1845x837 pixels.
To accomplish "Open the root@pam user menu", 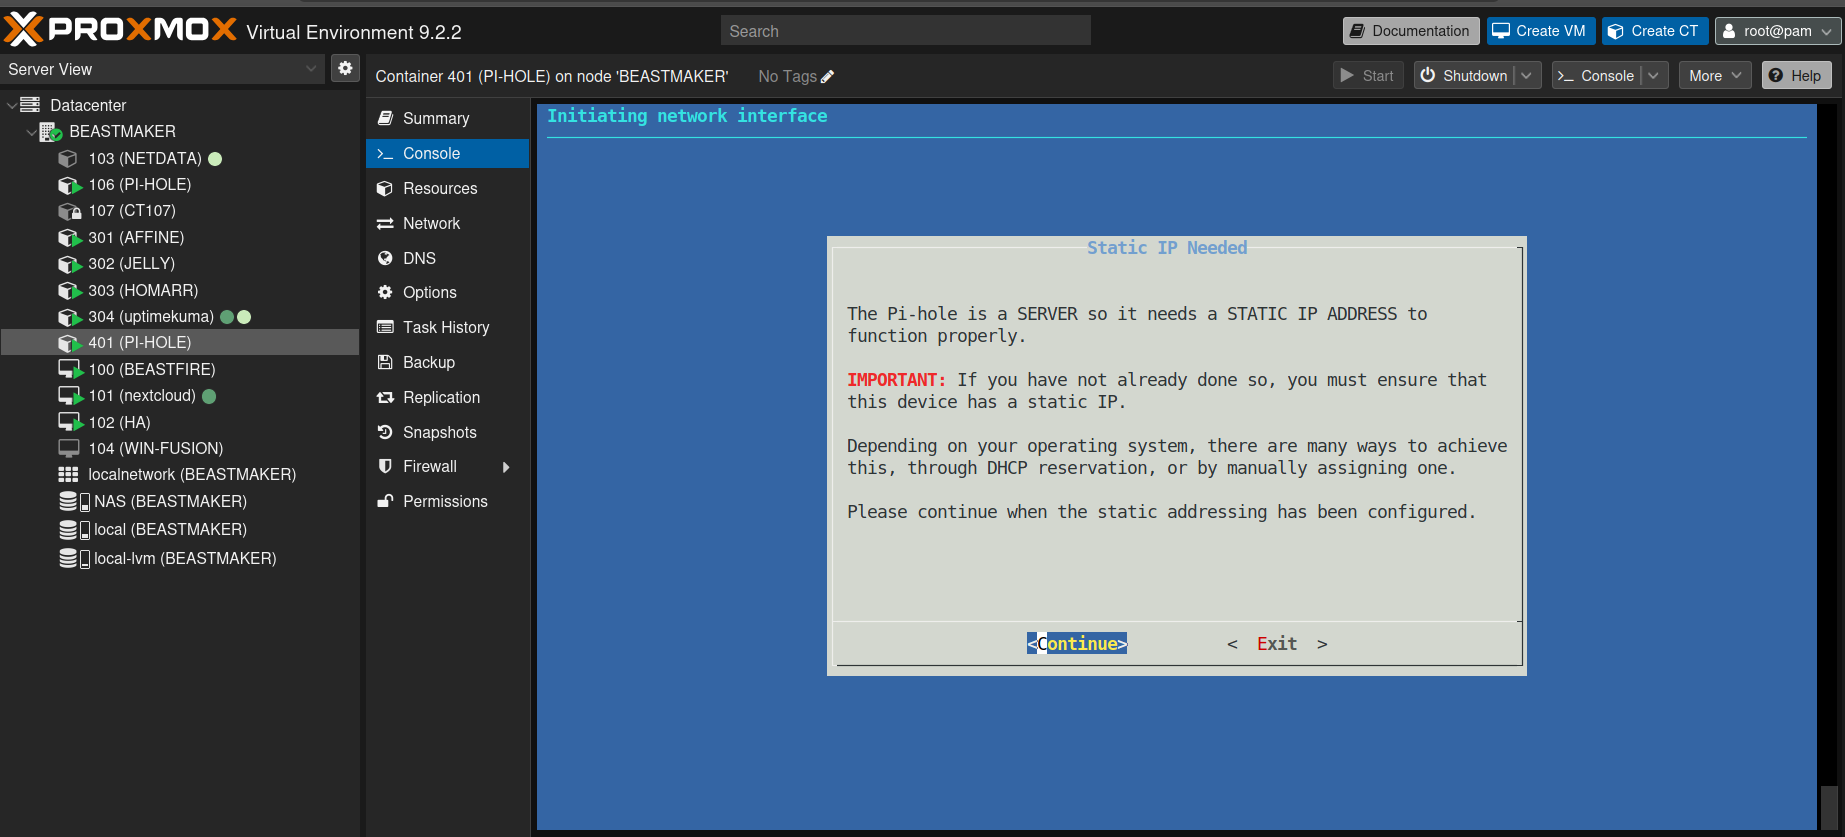I will 1778,31.
